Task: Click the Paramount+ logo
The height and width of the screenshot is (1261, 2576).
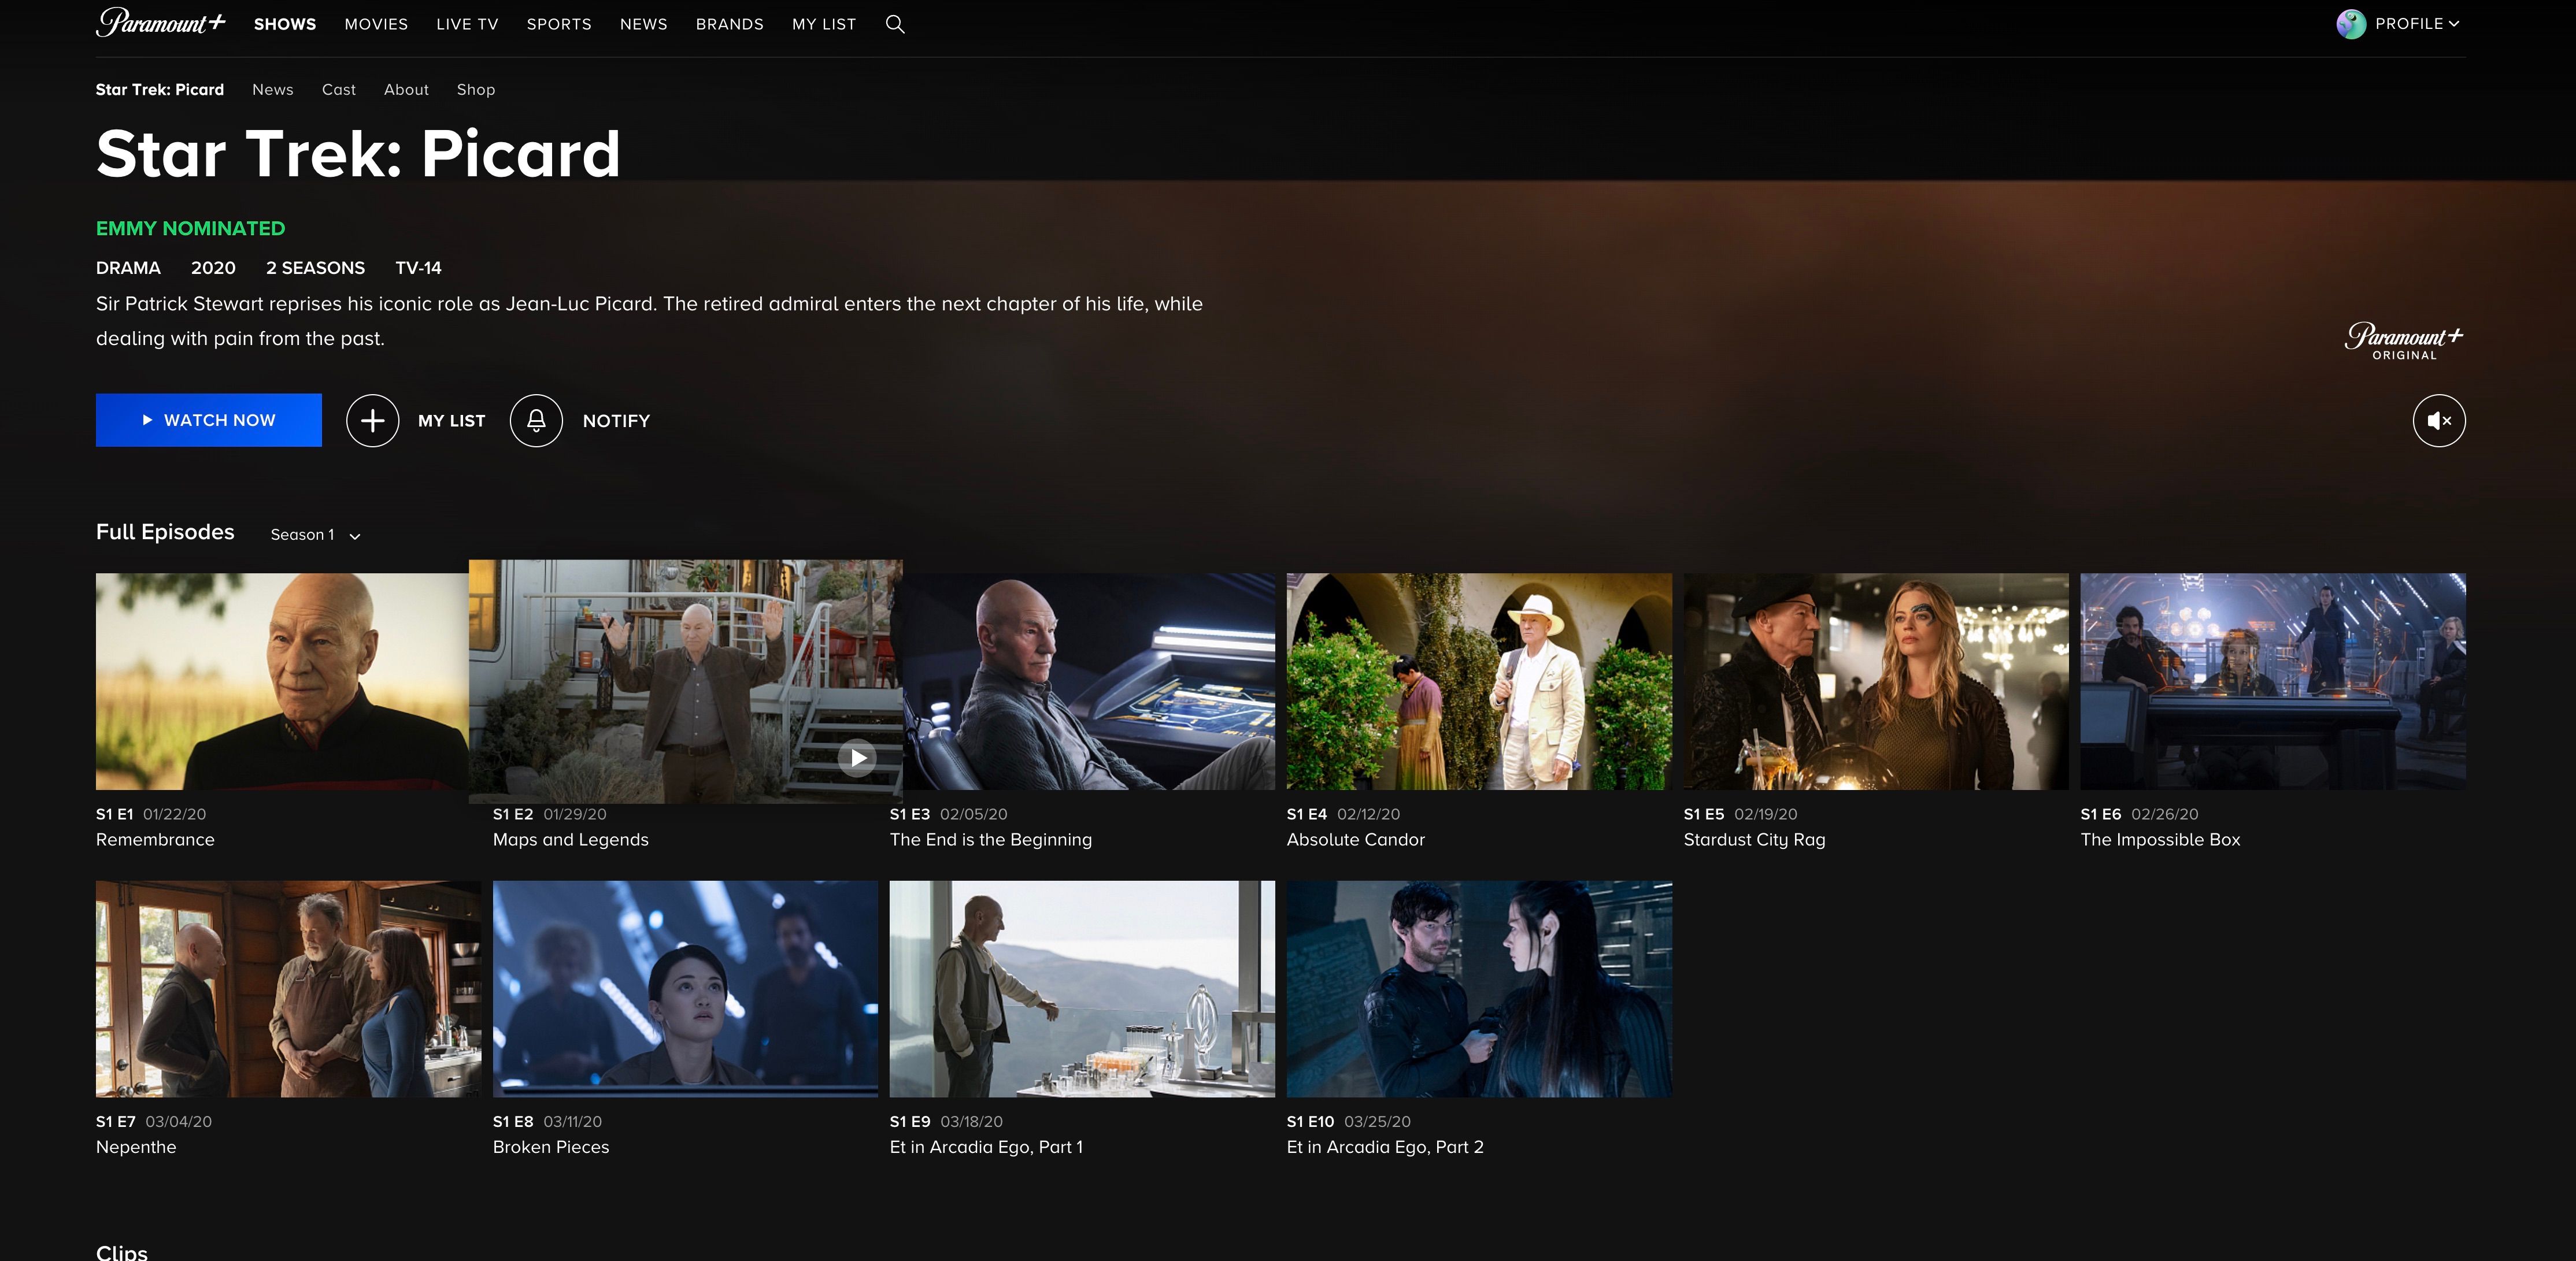Action: coord(161,23)
